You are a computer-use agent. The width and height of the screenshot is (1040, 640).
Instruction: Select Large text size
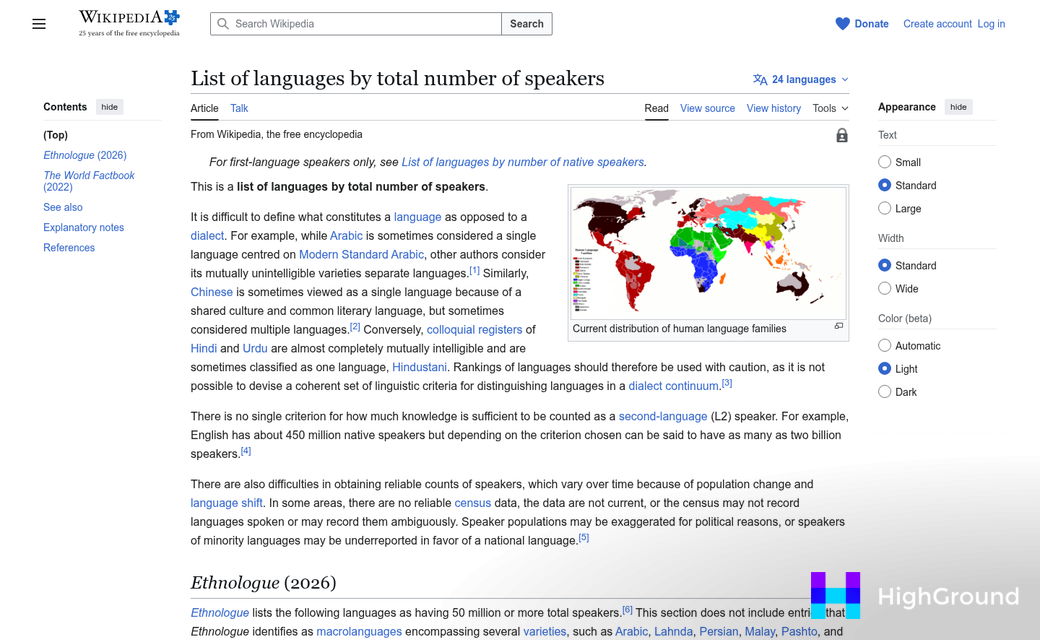point(884,208)
